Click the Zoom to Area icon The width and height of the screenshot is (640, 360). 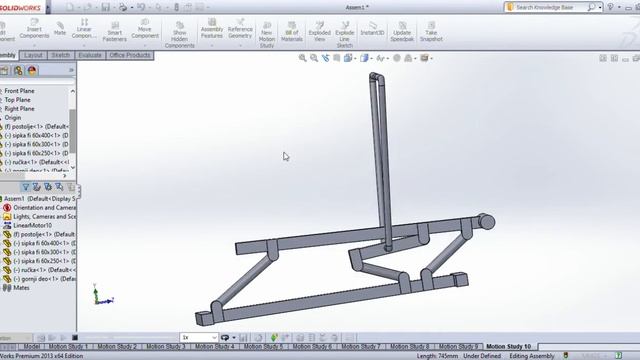(x=314, y=58)
